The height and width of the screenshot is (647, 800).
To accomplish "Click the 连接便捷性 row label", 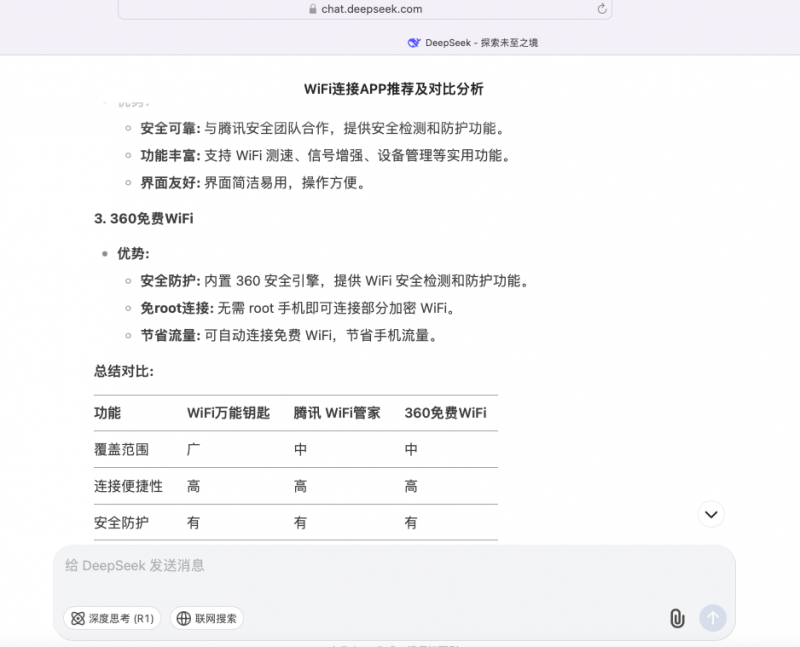I will [x=129, y=486].
